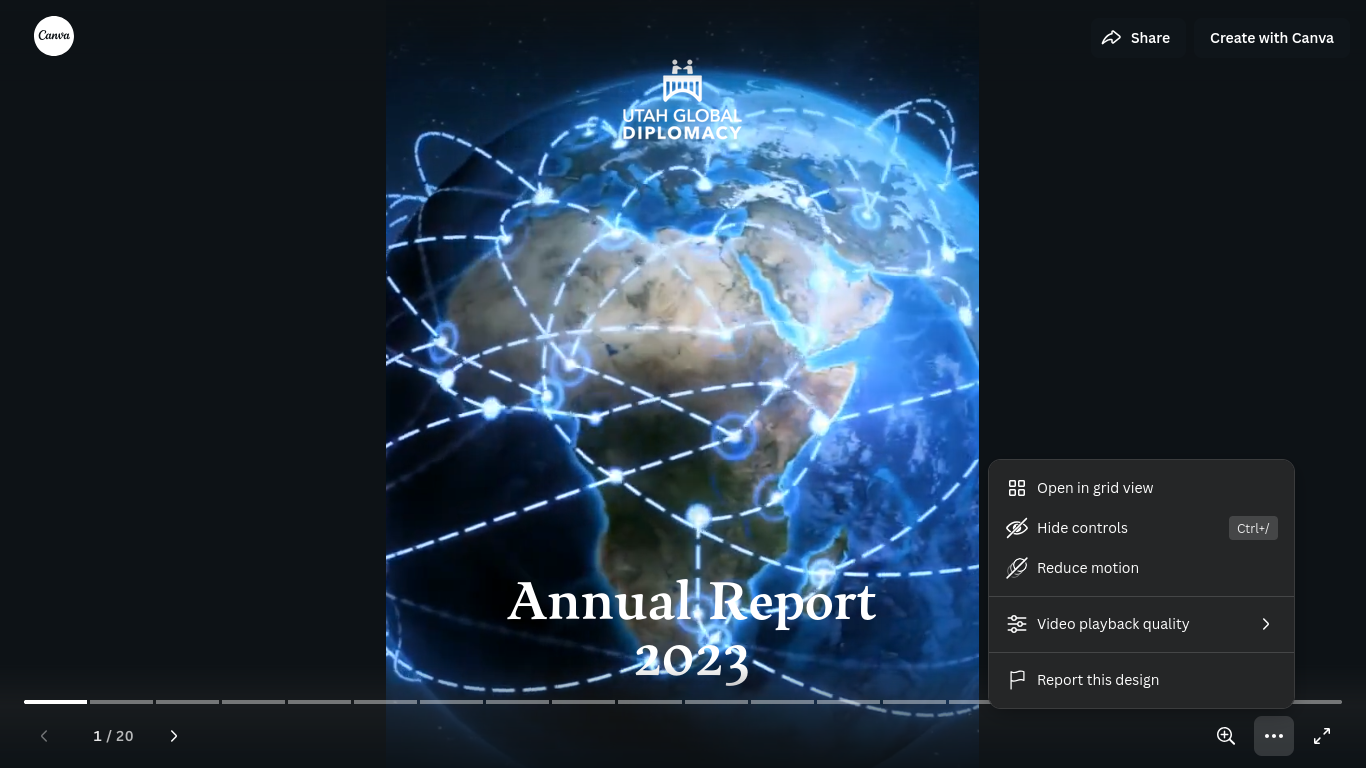The image size is (1366, 768).
Task: Click the Canva logo
Action: [x=54, y=36]
